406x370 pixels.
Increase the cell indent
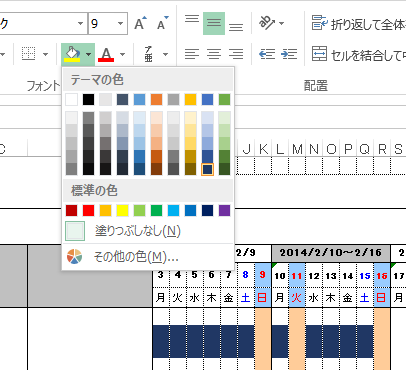click(289, 54)
